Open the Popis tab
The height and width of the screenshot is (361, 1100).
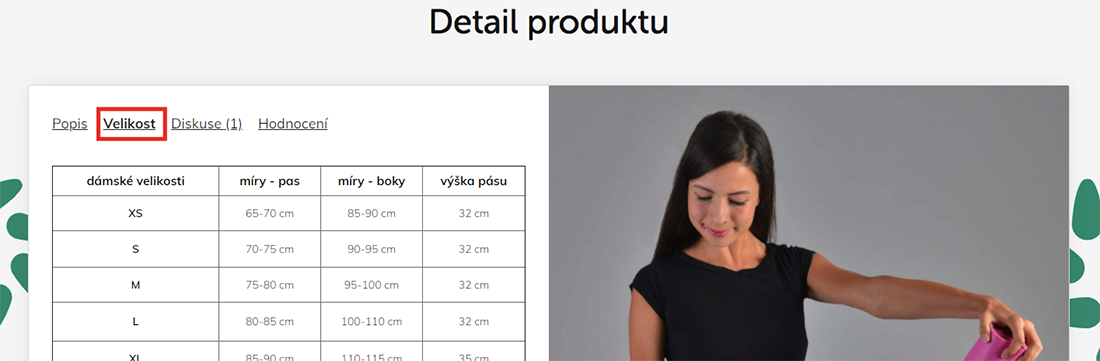point(69,124)
